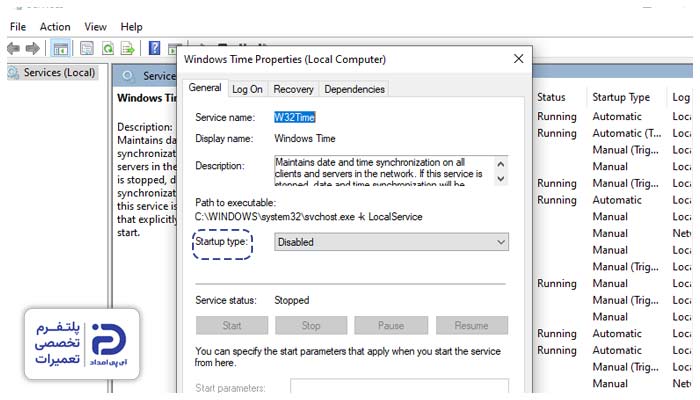The width and height of the screenshot is (700, 400).
Task: Click the svchost.exe executable path text
Action: coord(308,217)
